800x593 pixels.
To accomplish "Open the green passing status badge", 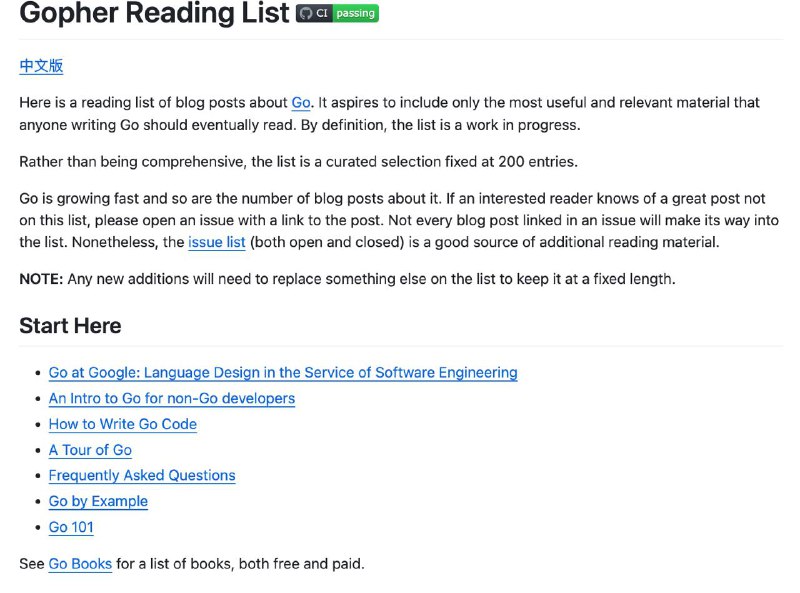I will click(356, 13).
